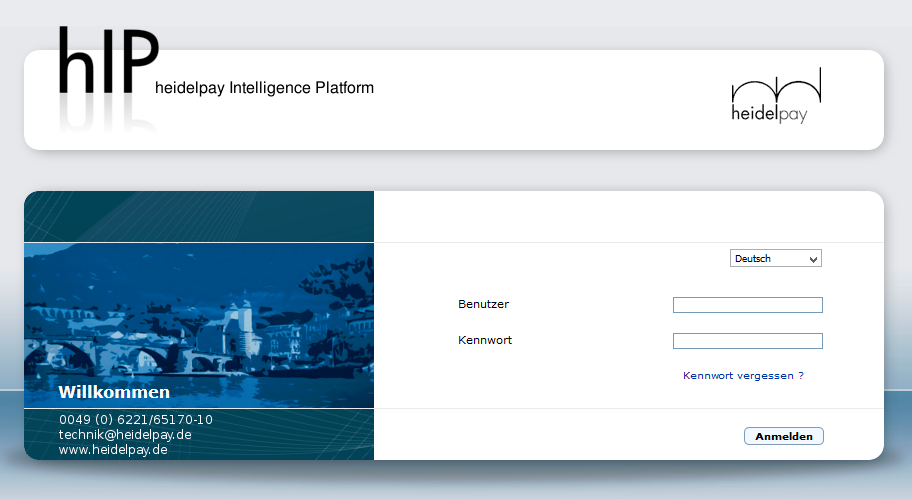Click the phone number 0049 (0) 6221/65170-10

point(135,419)
